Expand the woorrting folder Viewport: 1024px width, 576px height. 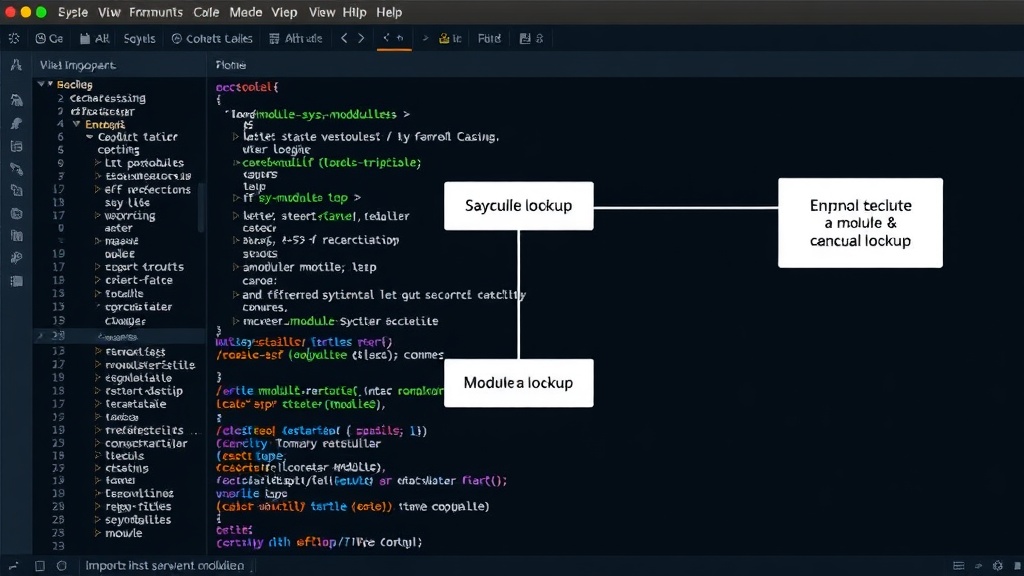(x=97, y=216)
